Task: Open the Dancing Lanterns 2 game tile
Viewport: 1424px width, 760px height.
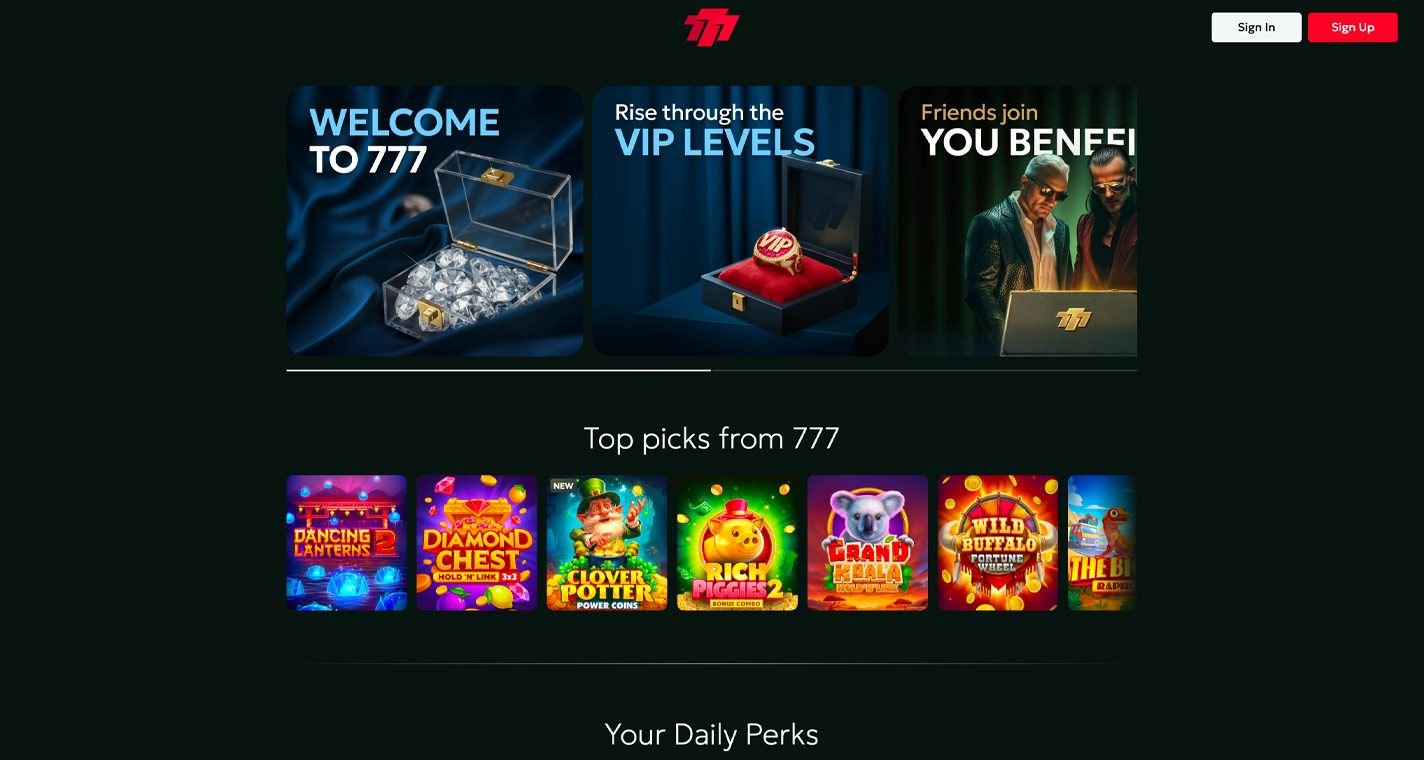Action: 346,543
